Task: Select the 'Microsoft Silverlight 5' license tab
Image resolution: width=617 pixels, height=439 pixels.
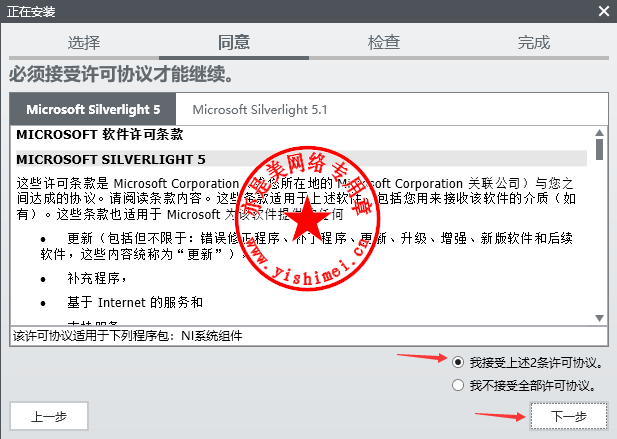Action: [93, 109]
